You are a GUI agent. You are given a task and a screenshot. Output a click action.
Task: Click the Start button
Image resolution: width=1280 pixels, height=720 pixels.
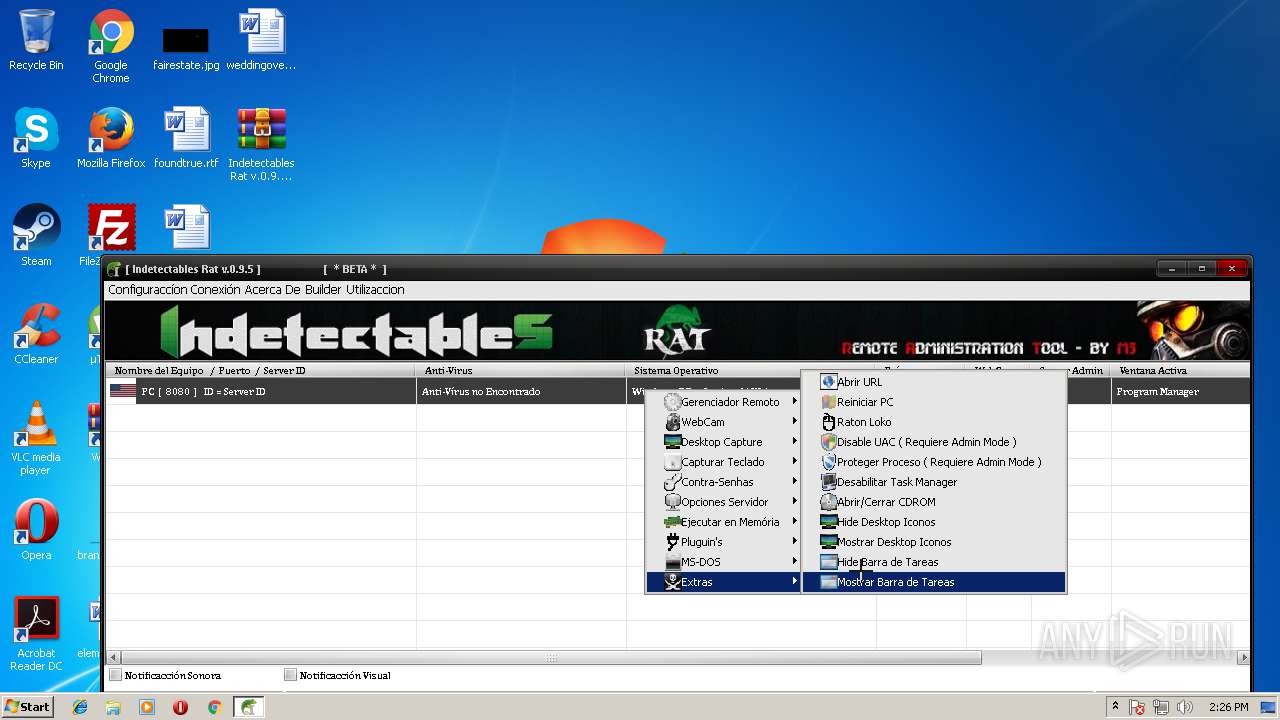click(x=28, y=707)
